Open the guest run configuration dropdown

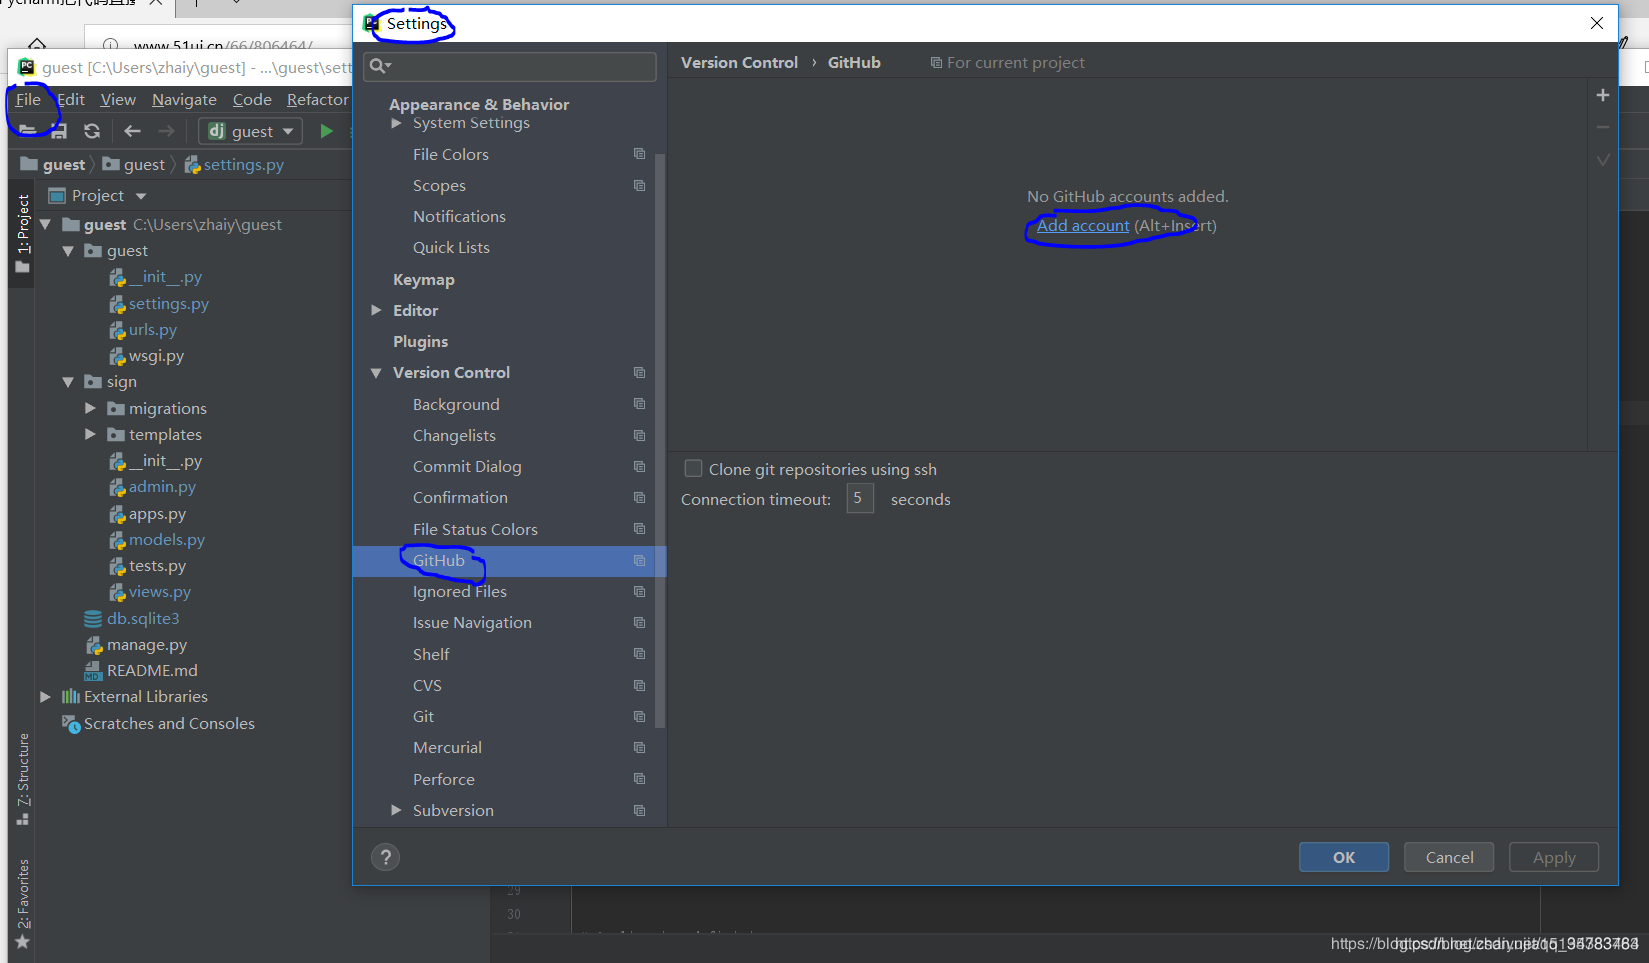[x=250, y=131]
